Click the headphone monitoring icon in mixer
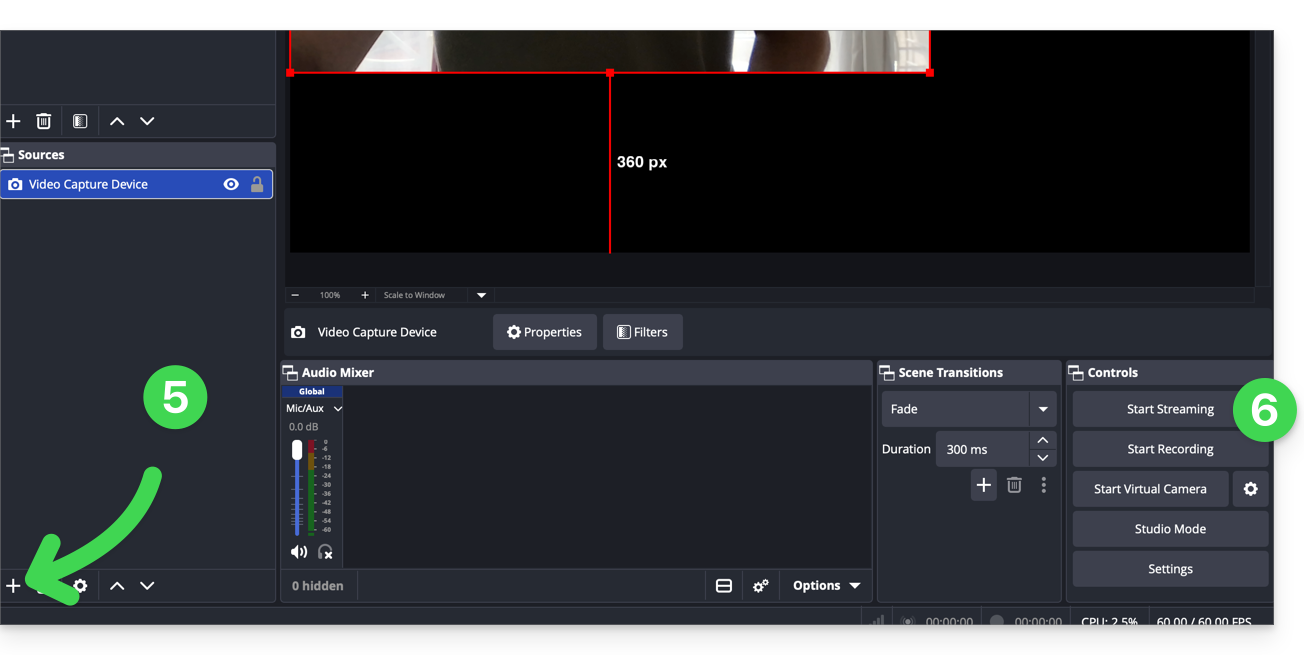 click(x=325, y=552)
